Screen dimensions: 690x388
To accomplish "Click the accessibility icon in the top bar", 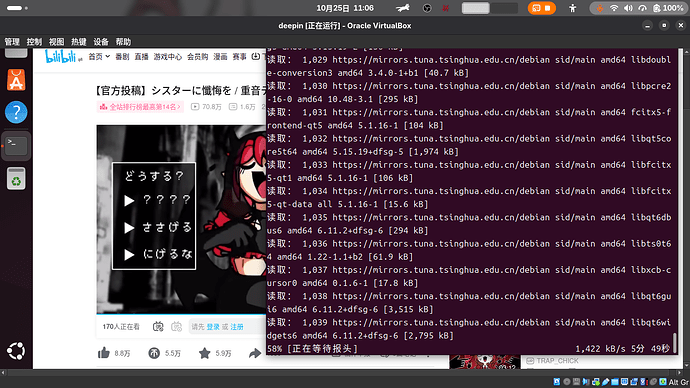I will [573, 8].
